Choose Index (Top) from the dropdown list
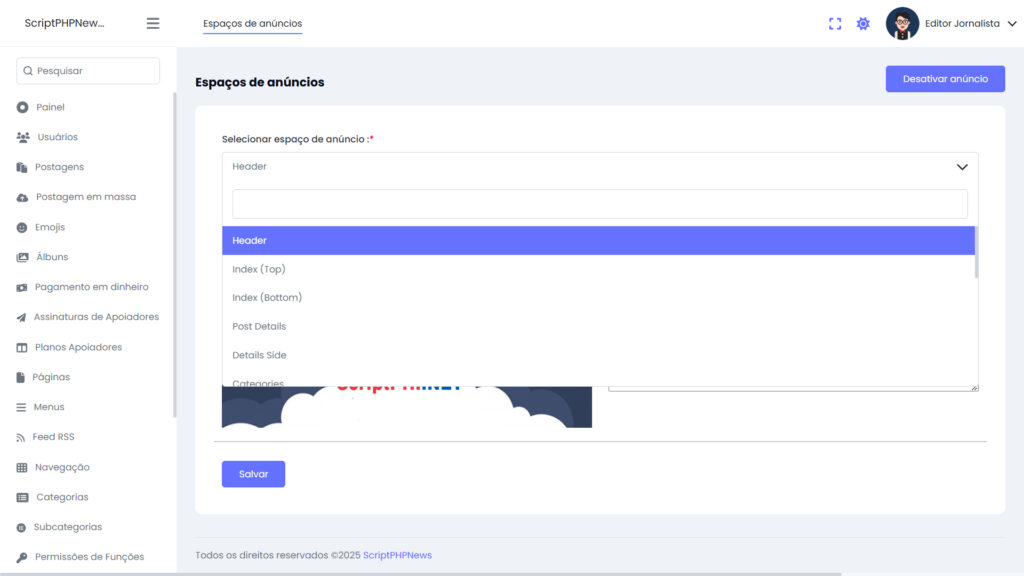Image resolution: width=1024 pixels, height=576 pixels. click(259, 269)
